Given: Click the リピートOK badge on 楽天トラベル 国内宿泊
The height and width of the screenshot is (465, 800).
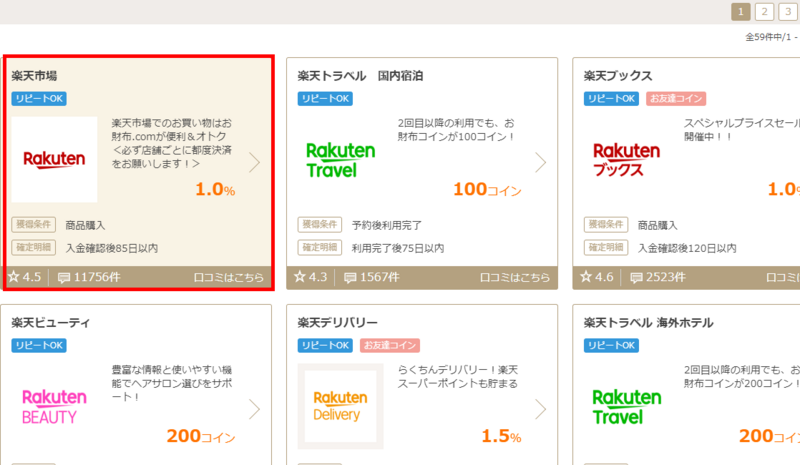Looking at the screenshot, I should [325, 99].
